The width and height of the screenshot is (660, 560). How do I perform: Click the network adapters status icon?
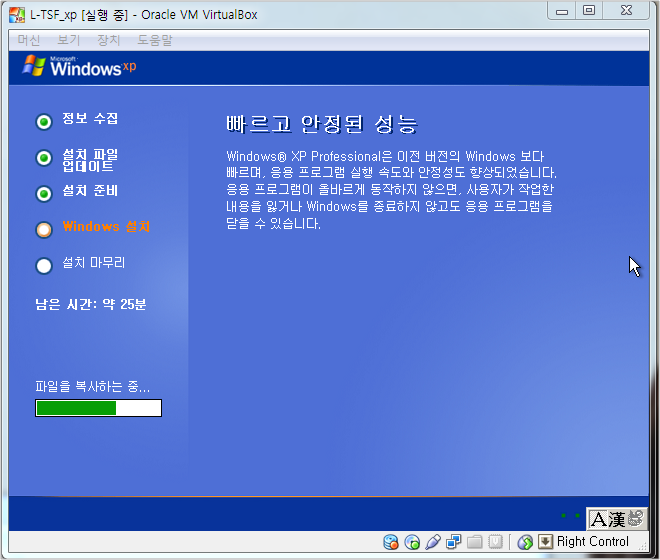tap(454, 542)
